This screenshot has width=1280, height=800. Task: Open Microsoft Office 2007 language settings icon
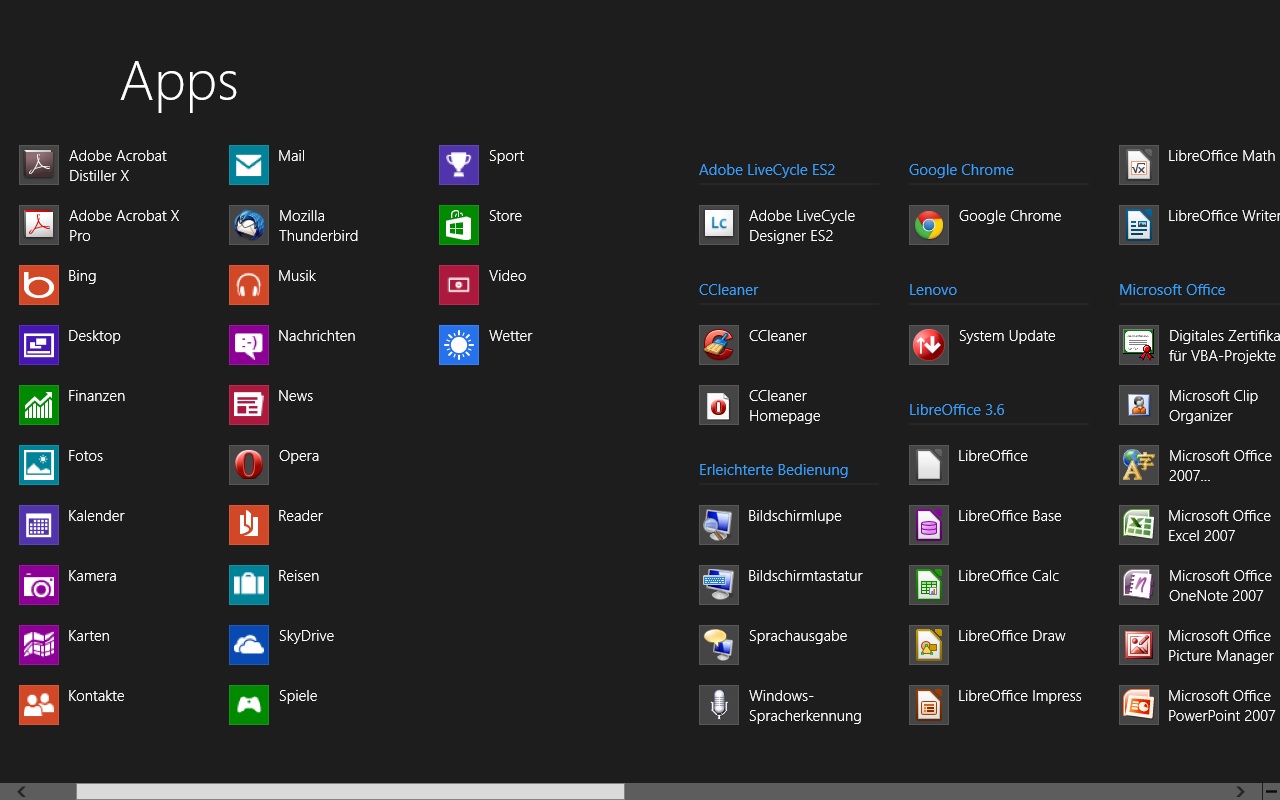pos(1139,465)
